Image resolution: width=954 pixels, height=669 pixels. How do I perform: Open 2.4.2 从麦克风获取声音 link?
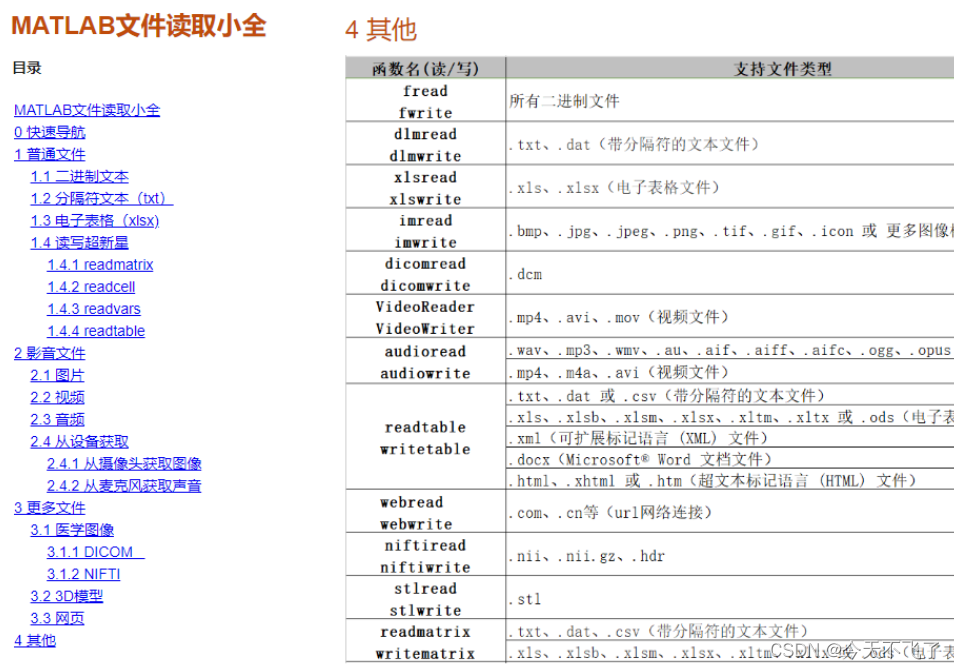pyautogui.click(x=124, y=486)
